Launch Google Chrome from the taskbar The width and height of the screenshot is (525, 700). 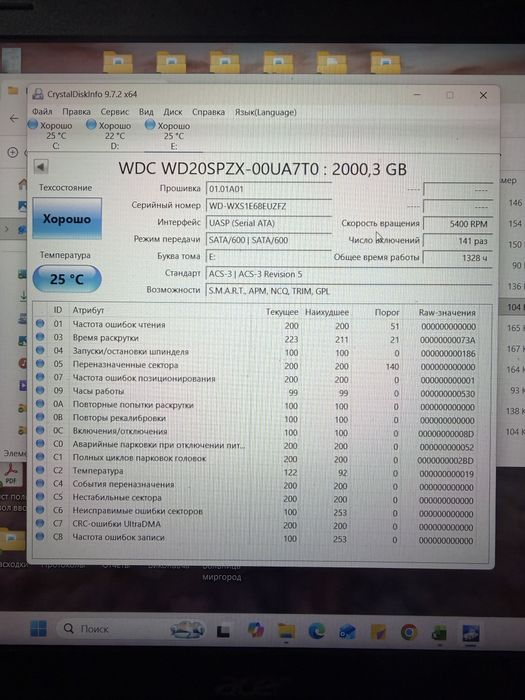[408, 632]
